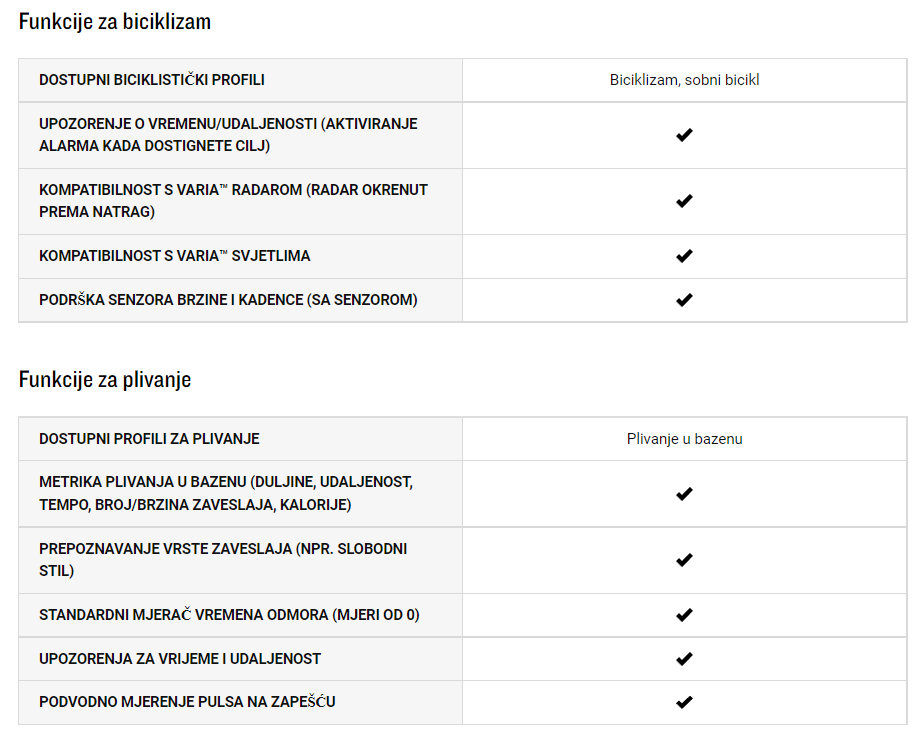The width and height of the screenshot is (918, 732).
Task: Click Podrška senzora brzine i kadence label
Action: tap(228, 300)
